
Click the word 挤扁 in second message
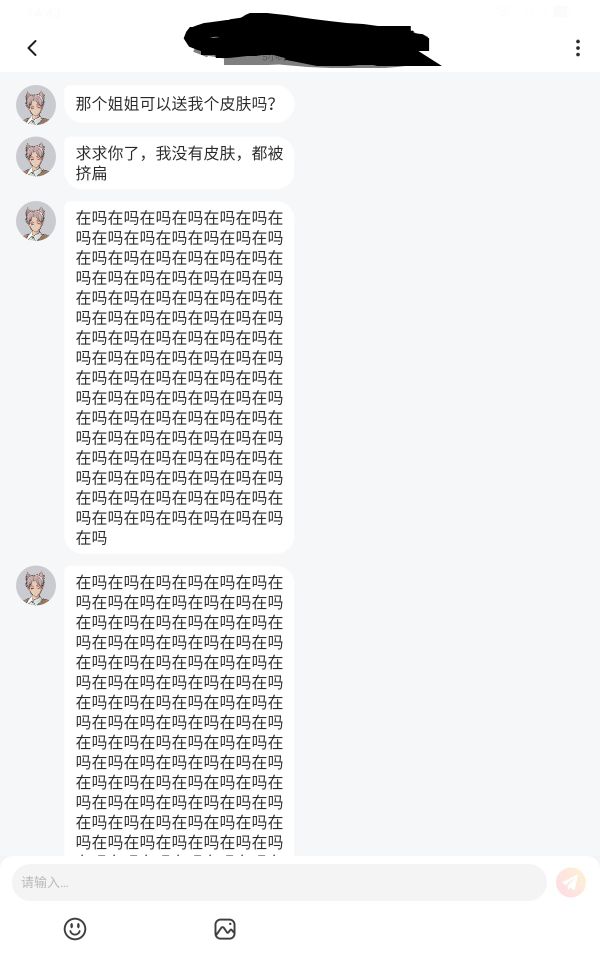coord(91,173)
